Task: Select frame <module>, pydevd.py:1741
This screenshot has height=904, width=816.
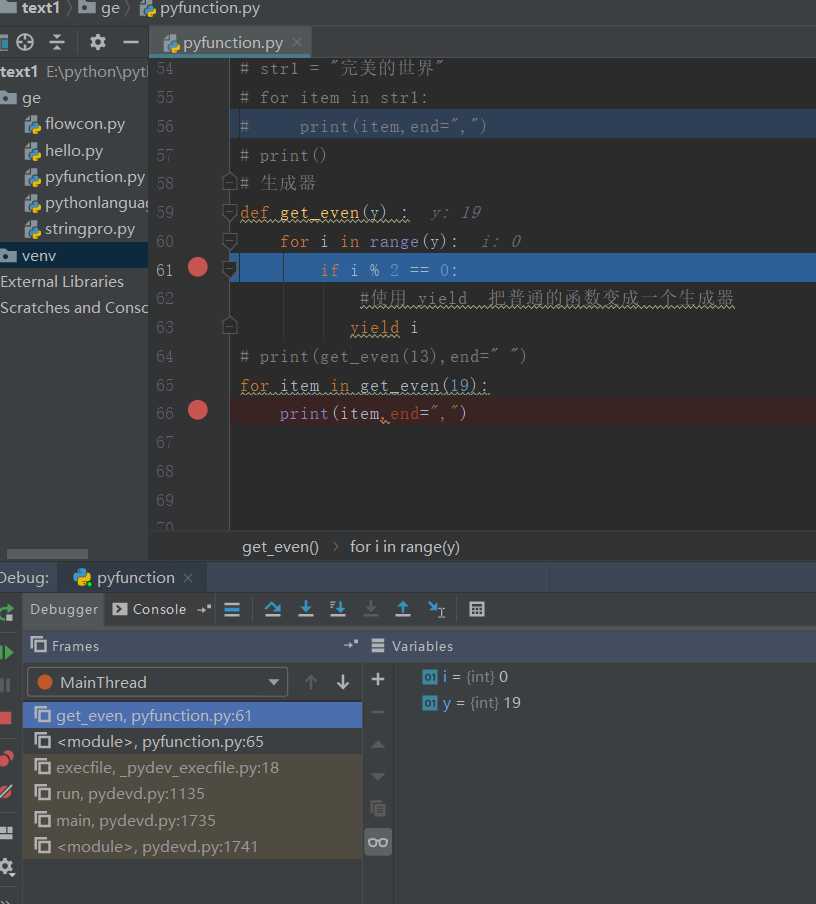Action: tap(193, 846)
